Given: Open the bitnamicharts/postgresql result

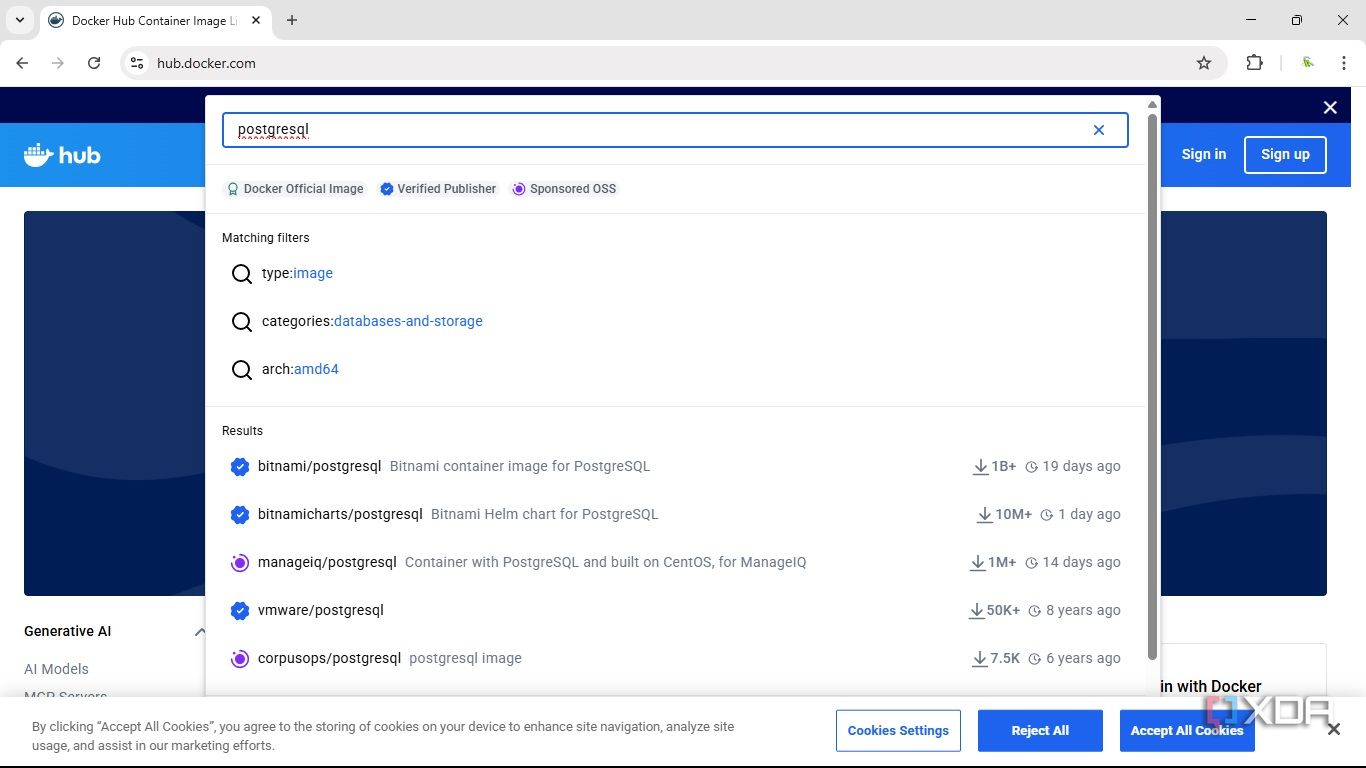Looking at the screenshot, I should tap(676, 514).
